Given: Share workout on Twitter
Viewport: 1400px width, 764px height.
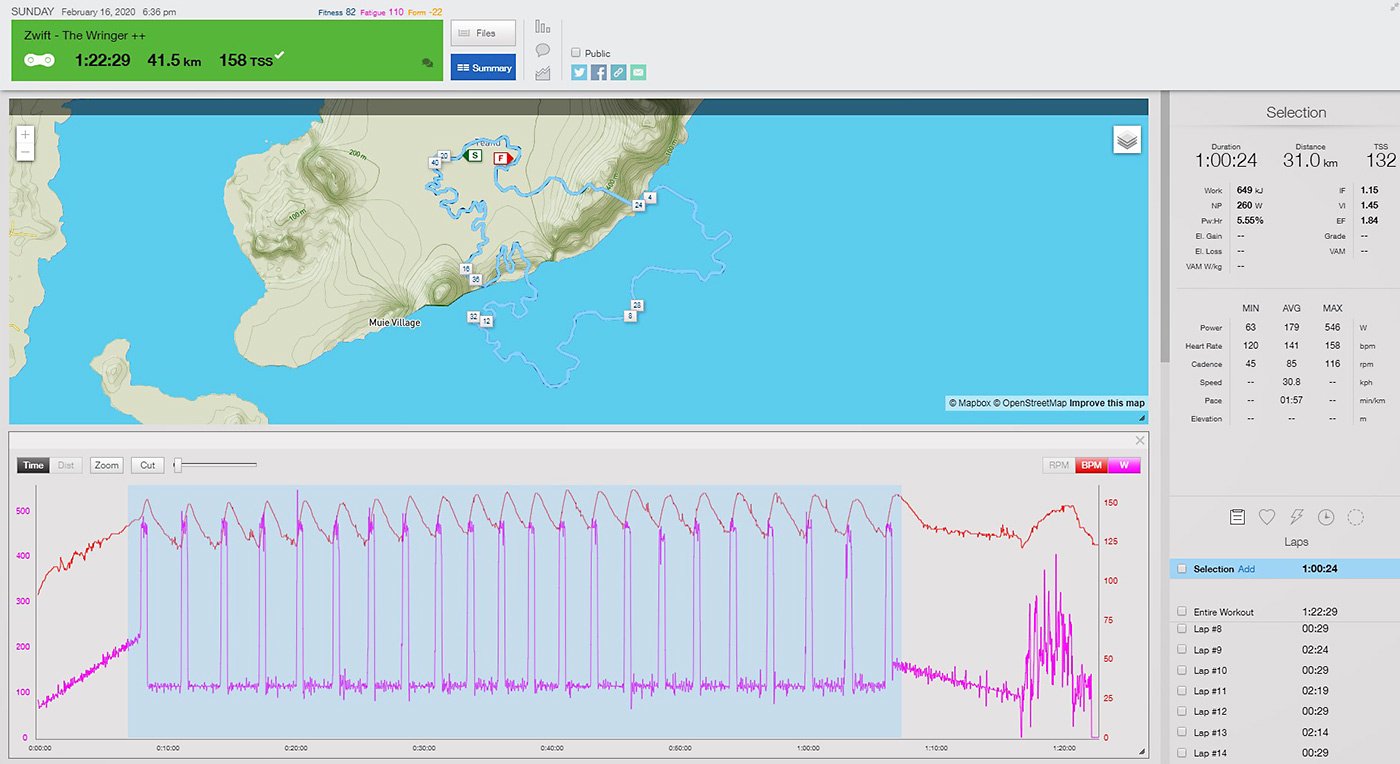Looking at the screenshot, I should pyautogui.click(x=579, y=72).
